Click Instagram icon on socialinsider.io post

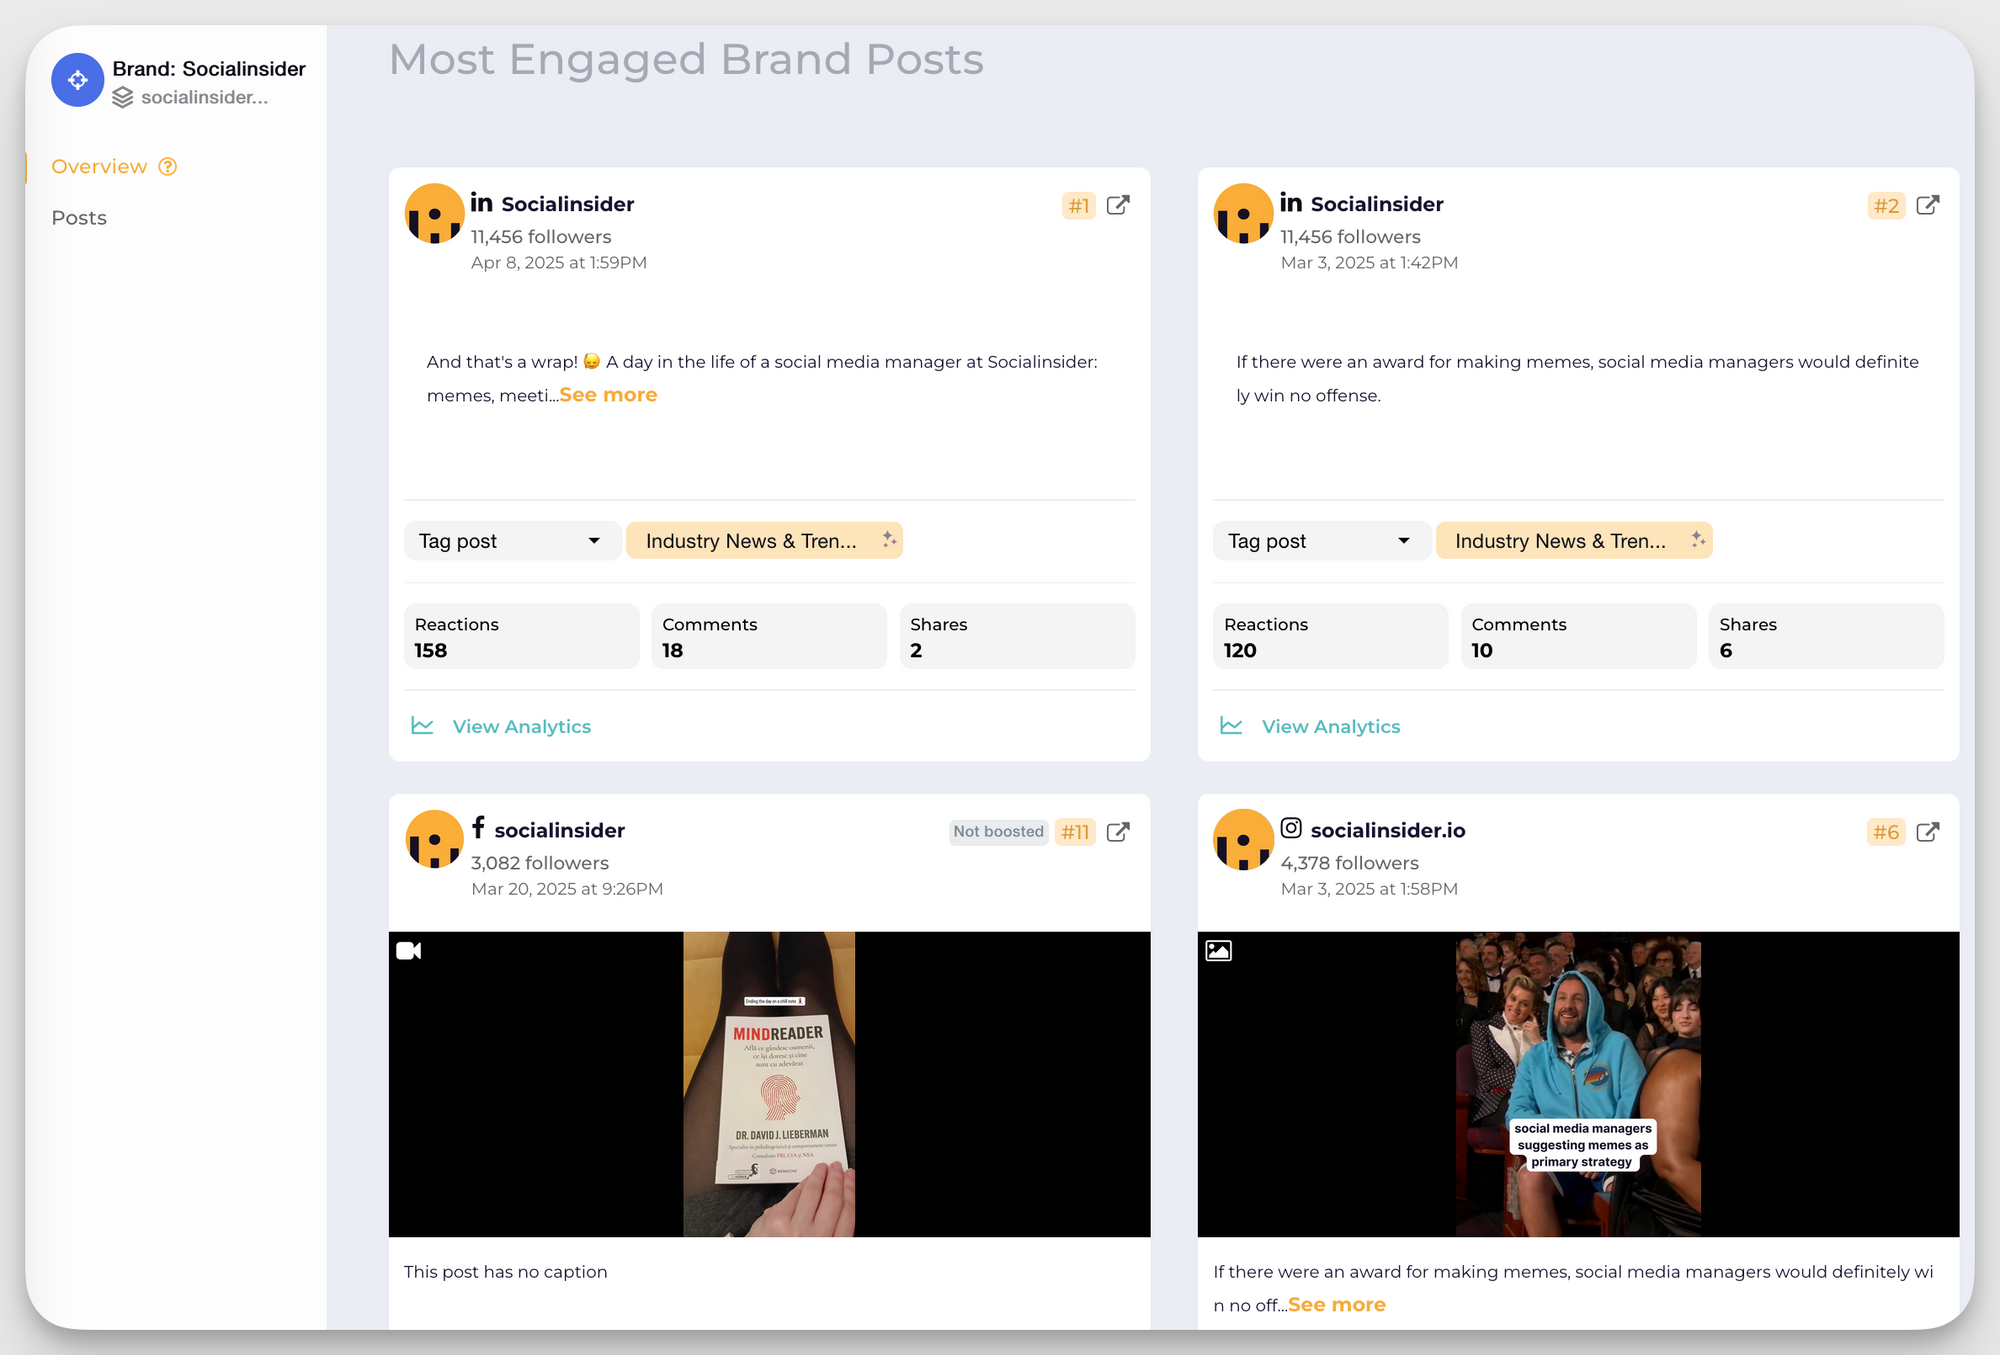(1291, 828)
